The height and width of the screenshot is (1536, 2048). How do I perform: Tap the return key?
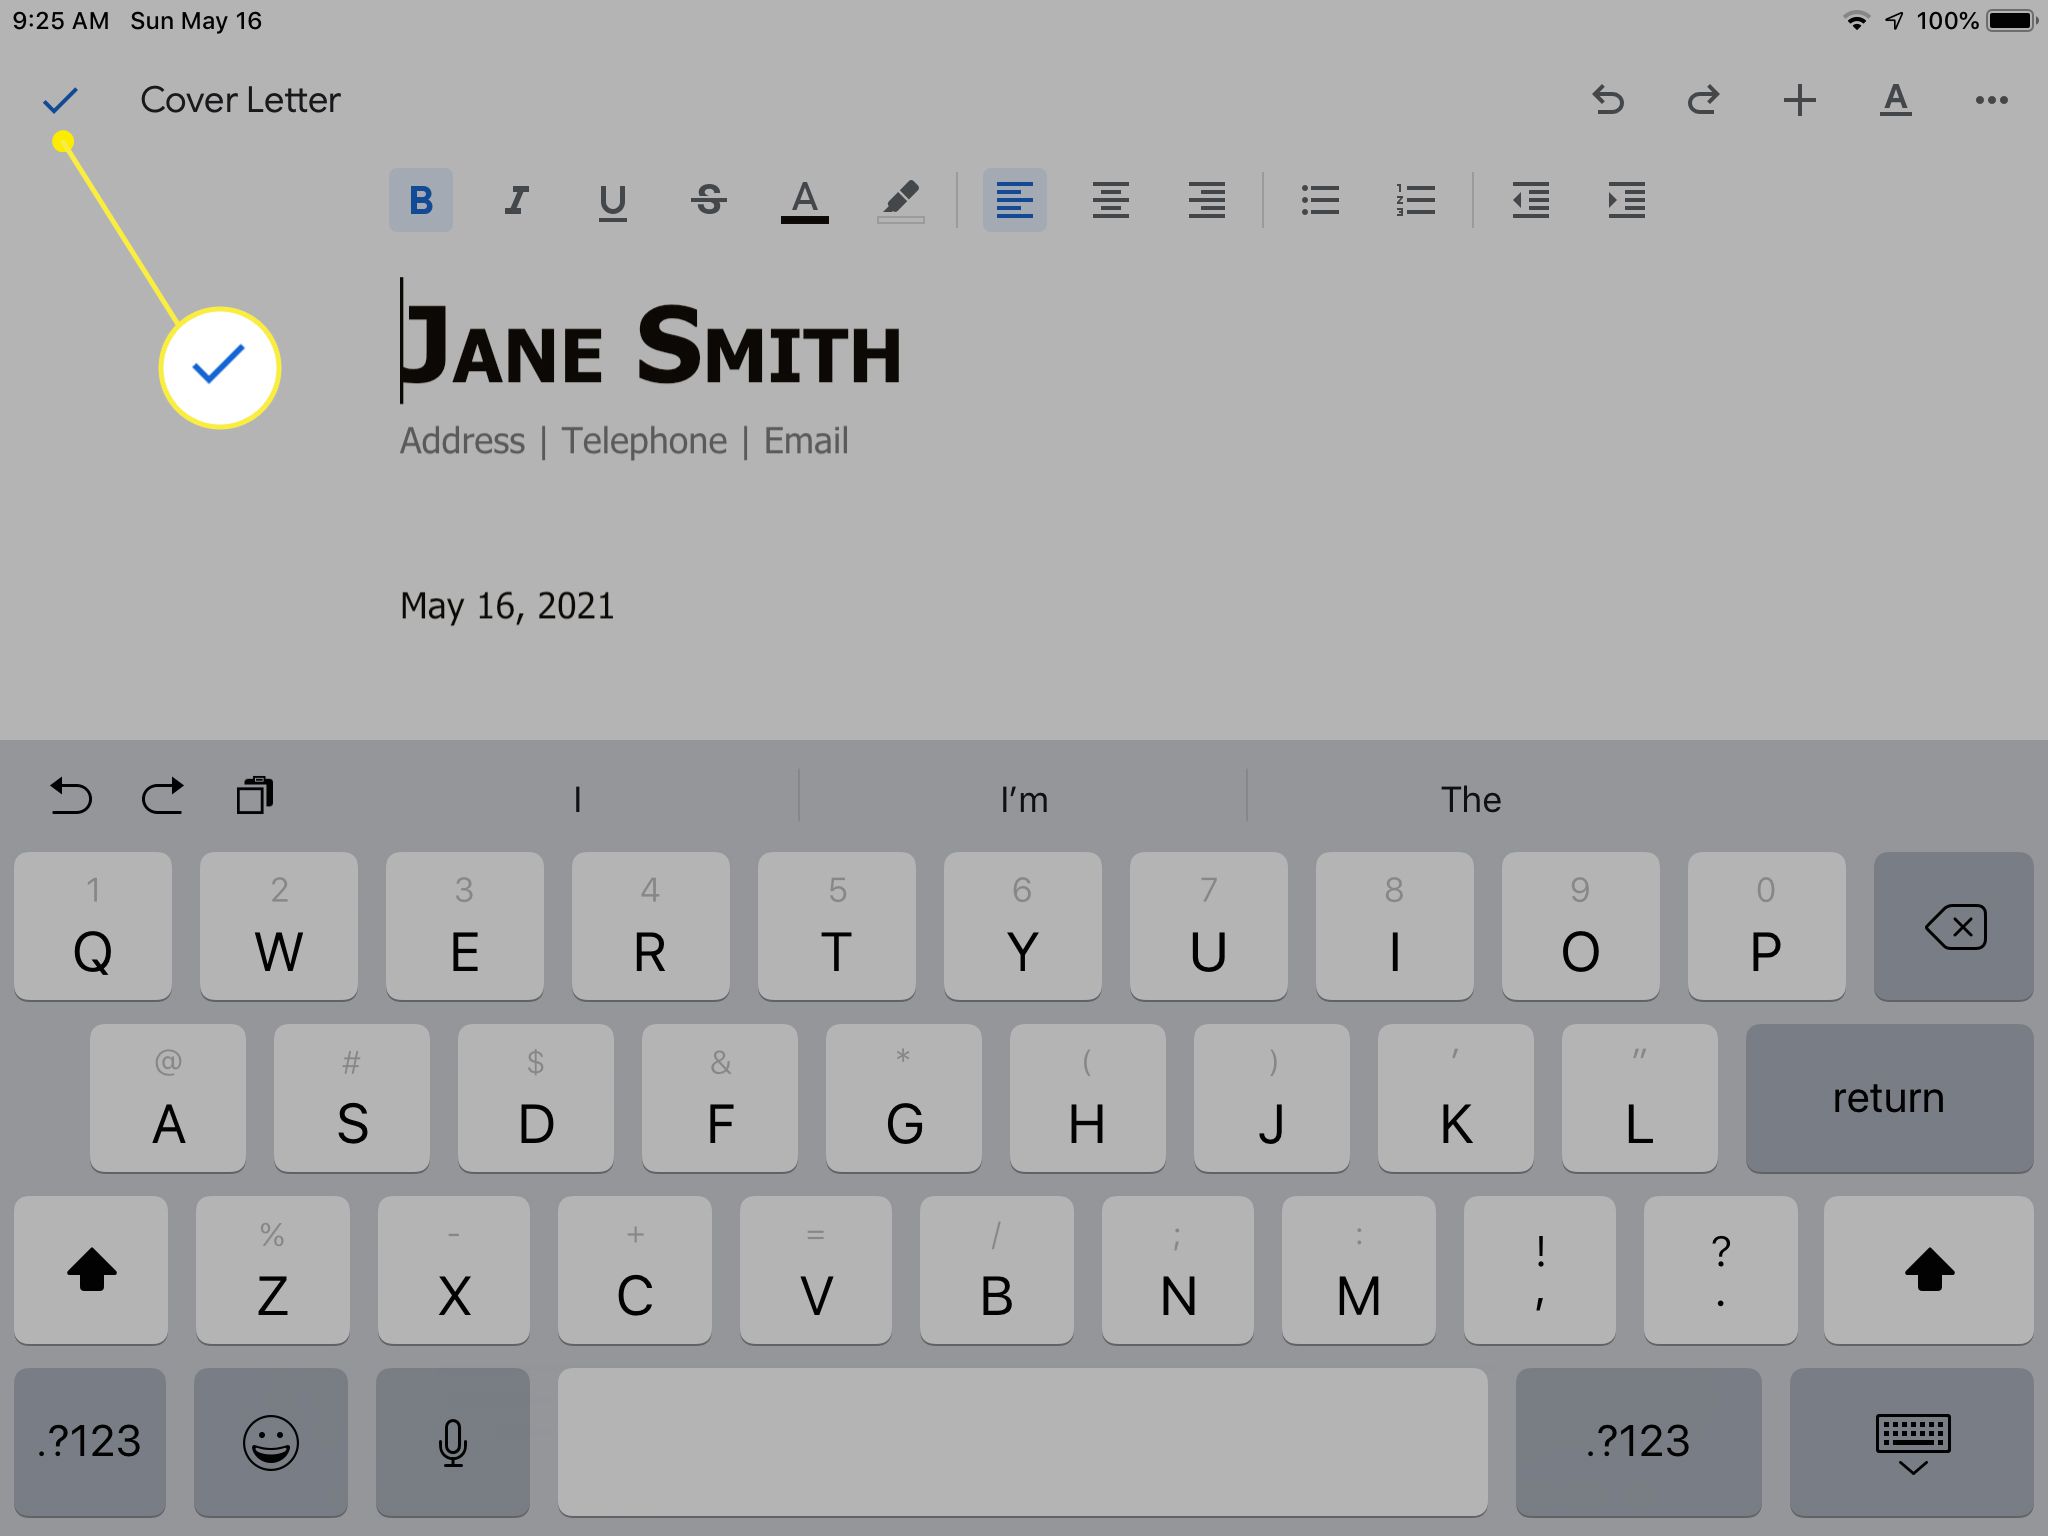(x=1889, y=1098)
